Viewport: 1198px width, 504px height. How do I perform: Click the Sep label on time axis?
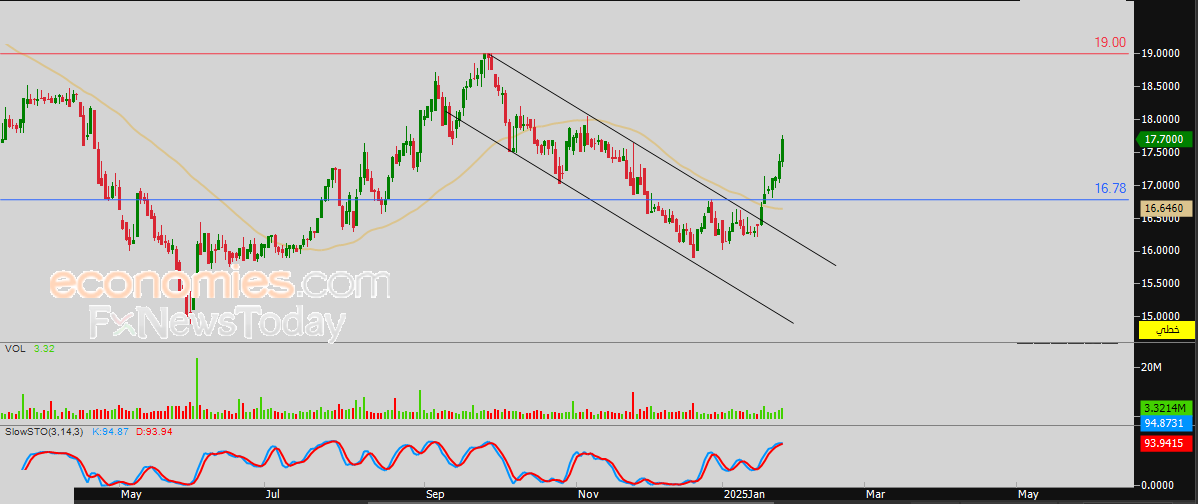point(435,495)
